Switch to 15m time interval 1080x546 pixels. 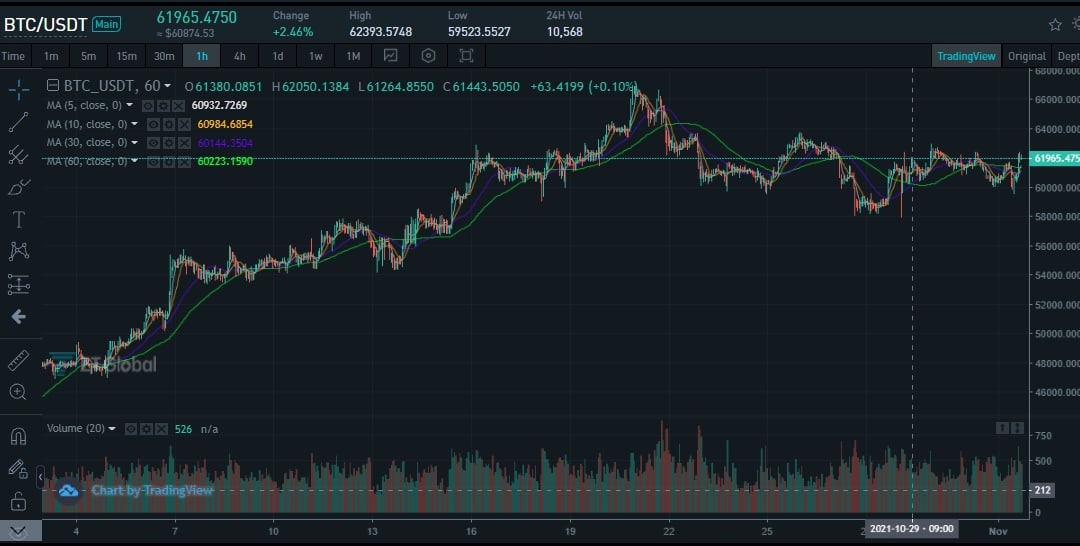click(126, 56)
